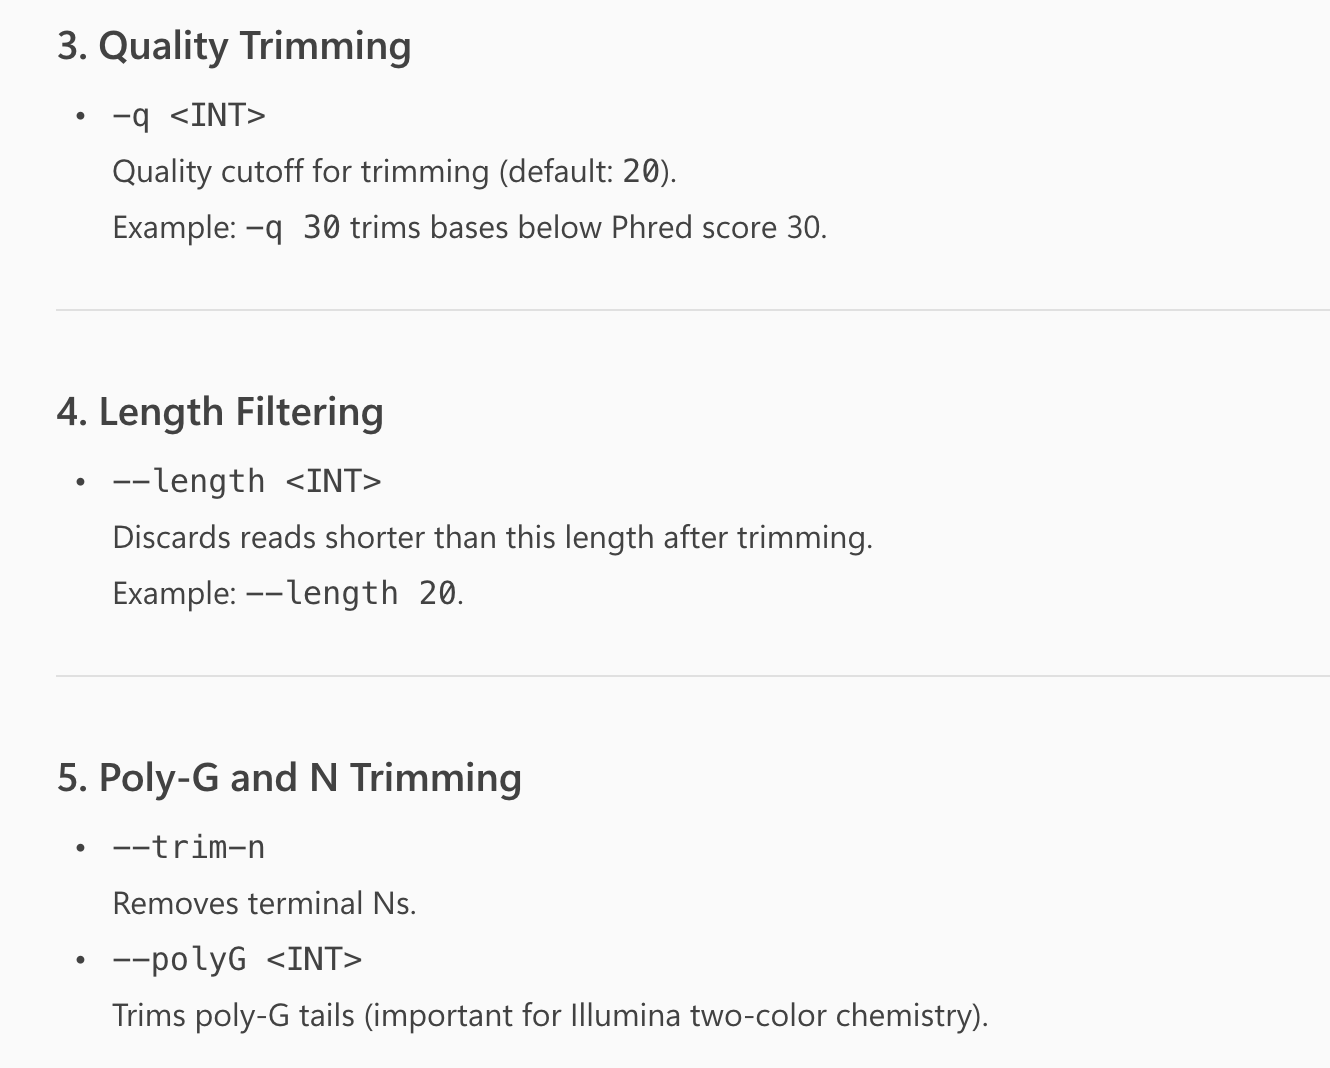
Task: Click the bullet point before "--polyG <INT>"
Action: tap(81, 961)
